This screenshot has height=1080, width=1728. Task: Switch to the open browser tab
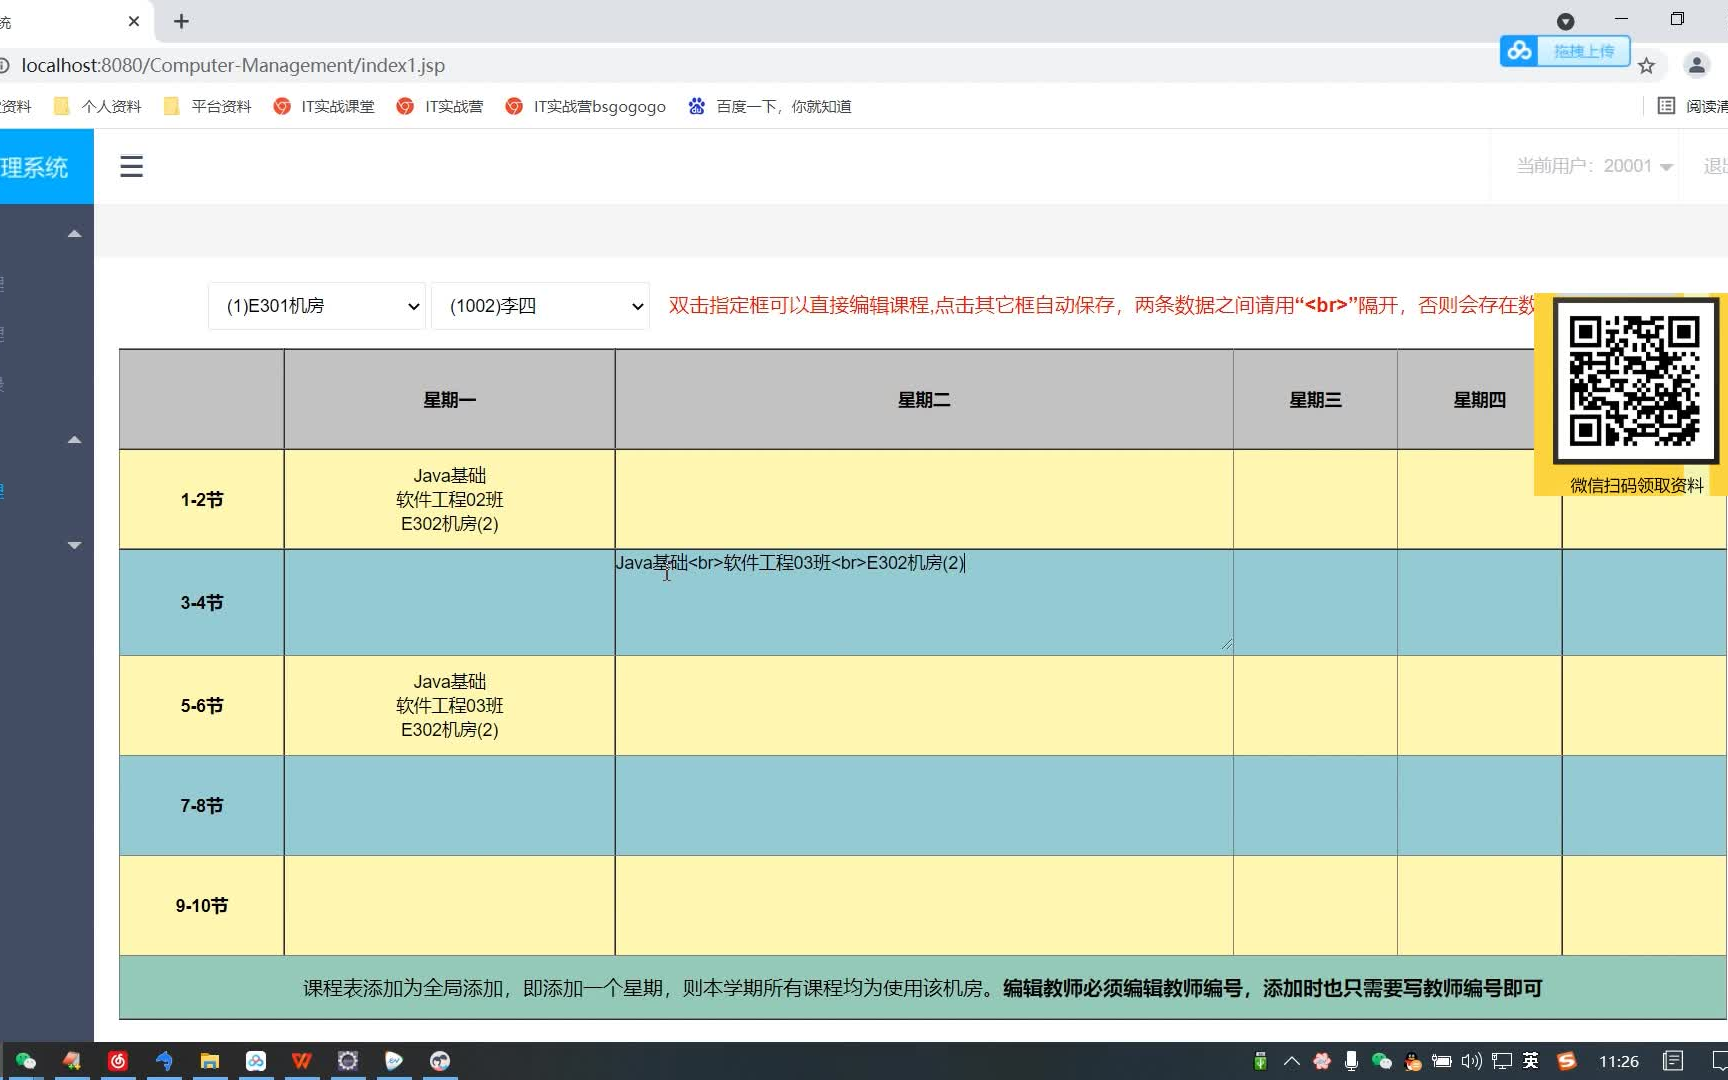60,21
